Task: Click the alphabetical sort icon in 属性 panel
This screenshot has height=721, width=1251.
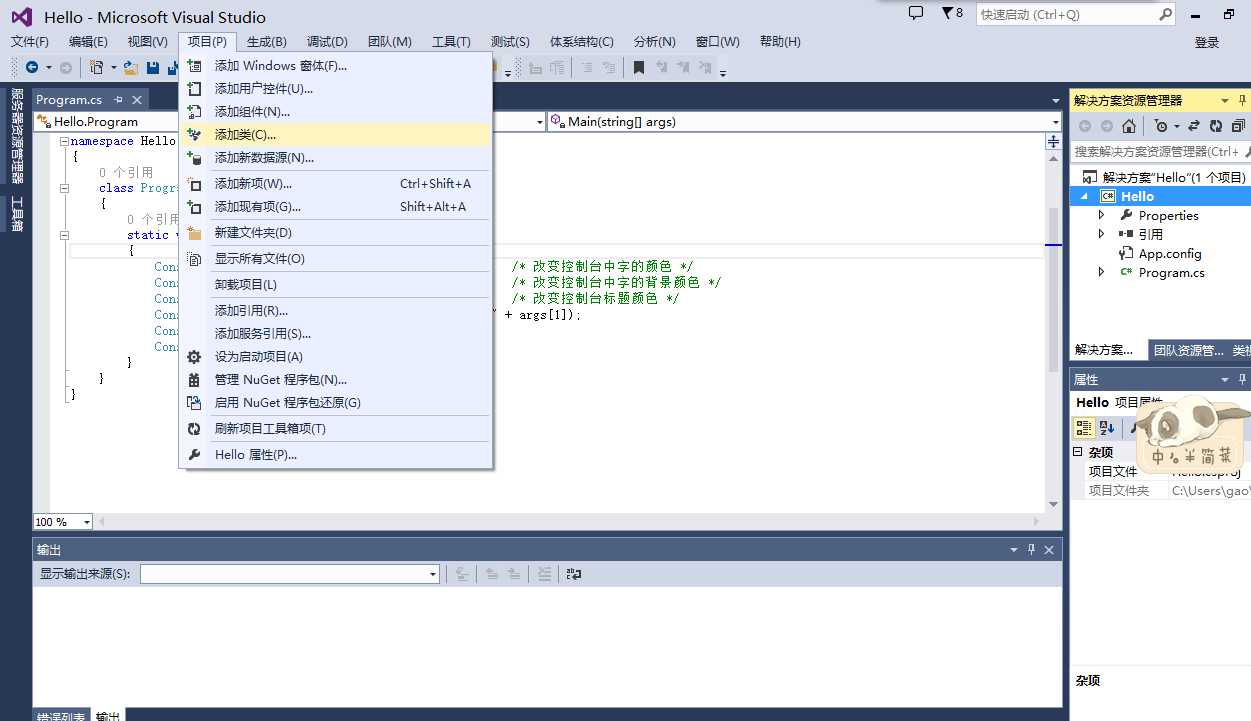Action: 1107,427
